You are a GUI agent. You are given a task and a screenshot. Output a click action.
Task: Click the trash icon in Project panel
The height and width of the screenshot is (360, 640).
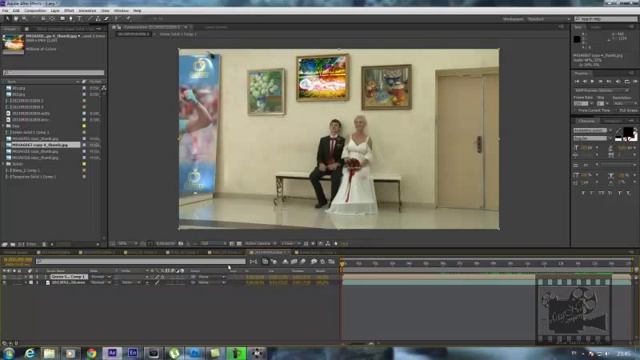click(44, 244)
